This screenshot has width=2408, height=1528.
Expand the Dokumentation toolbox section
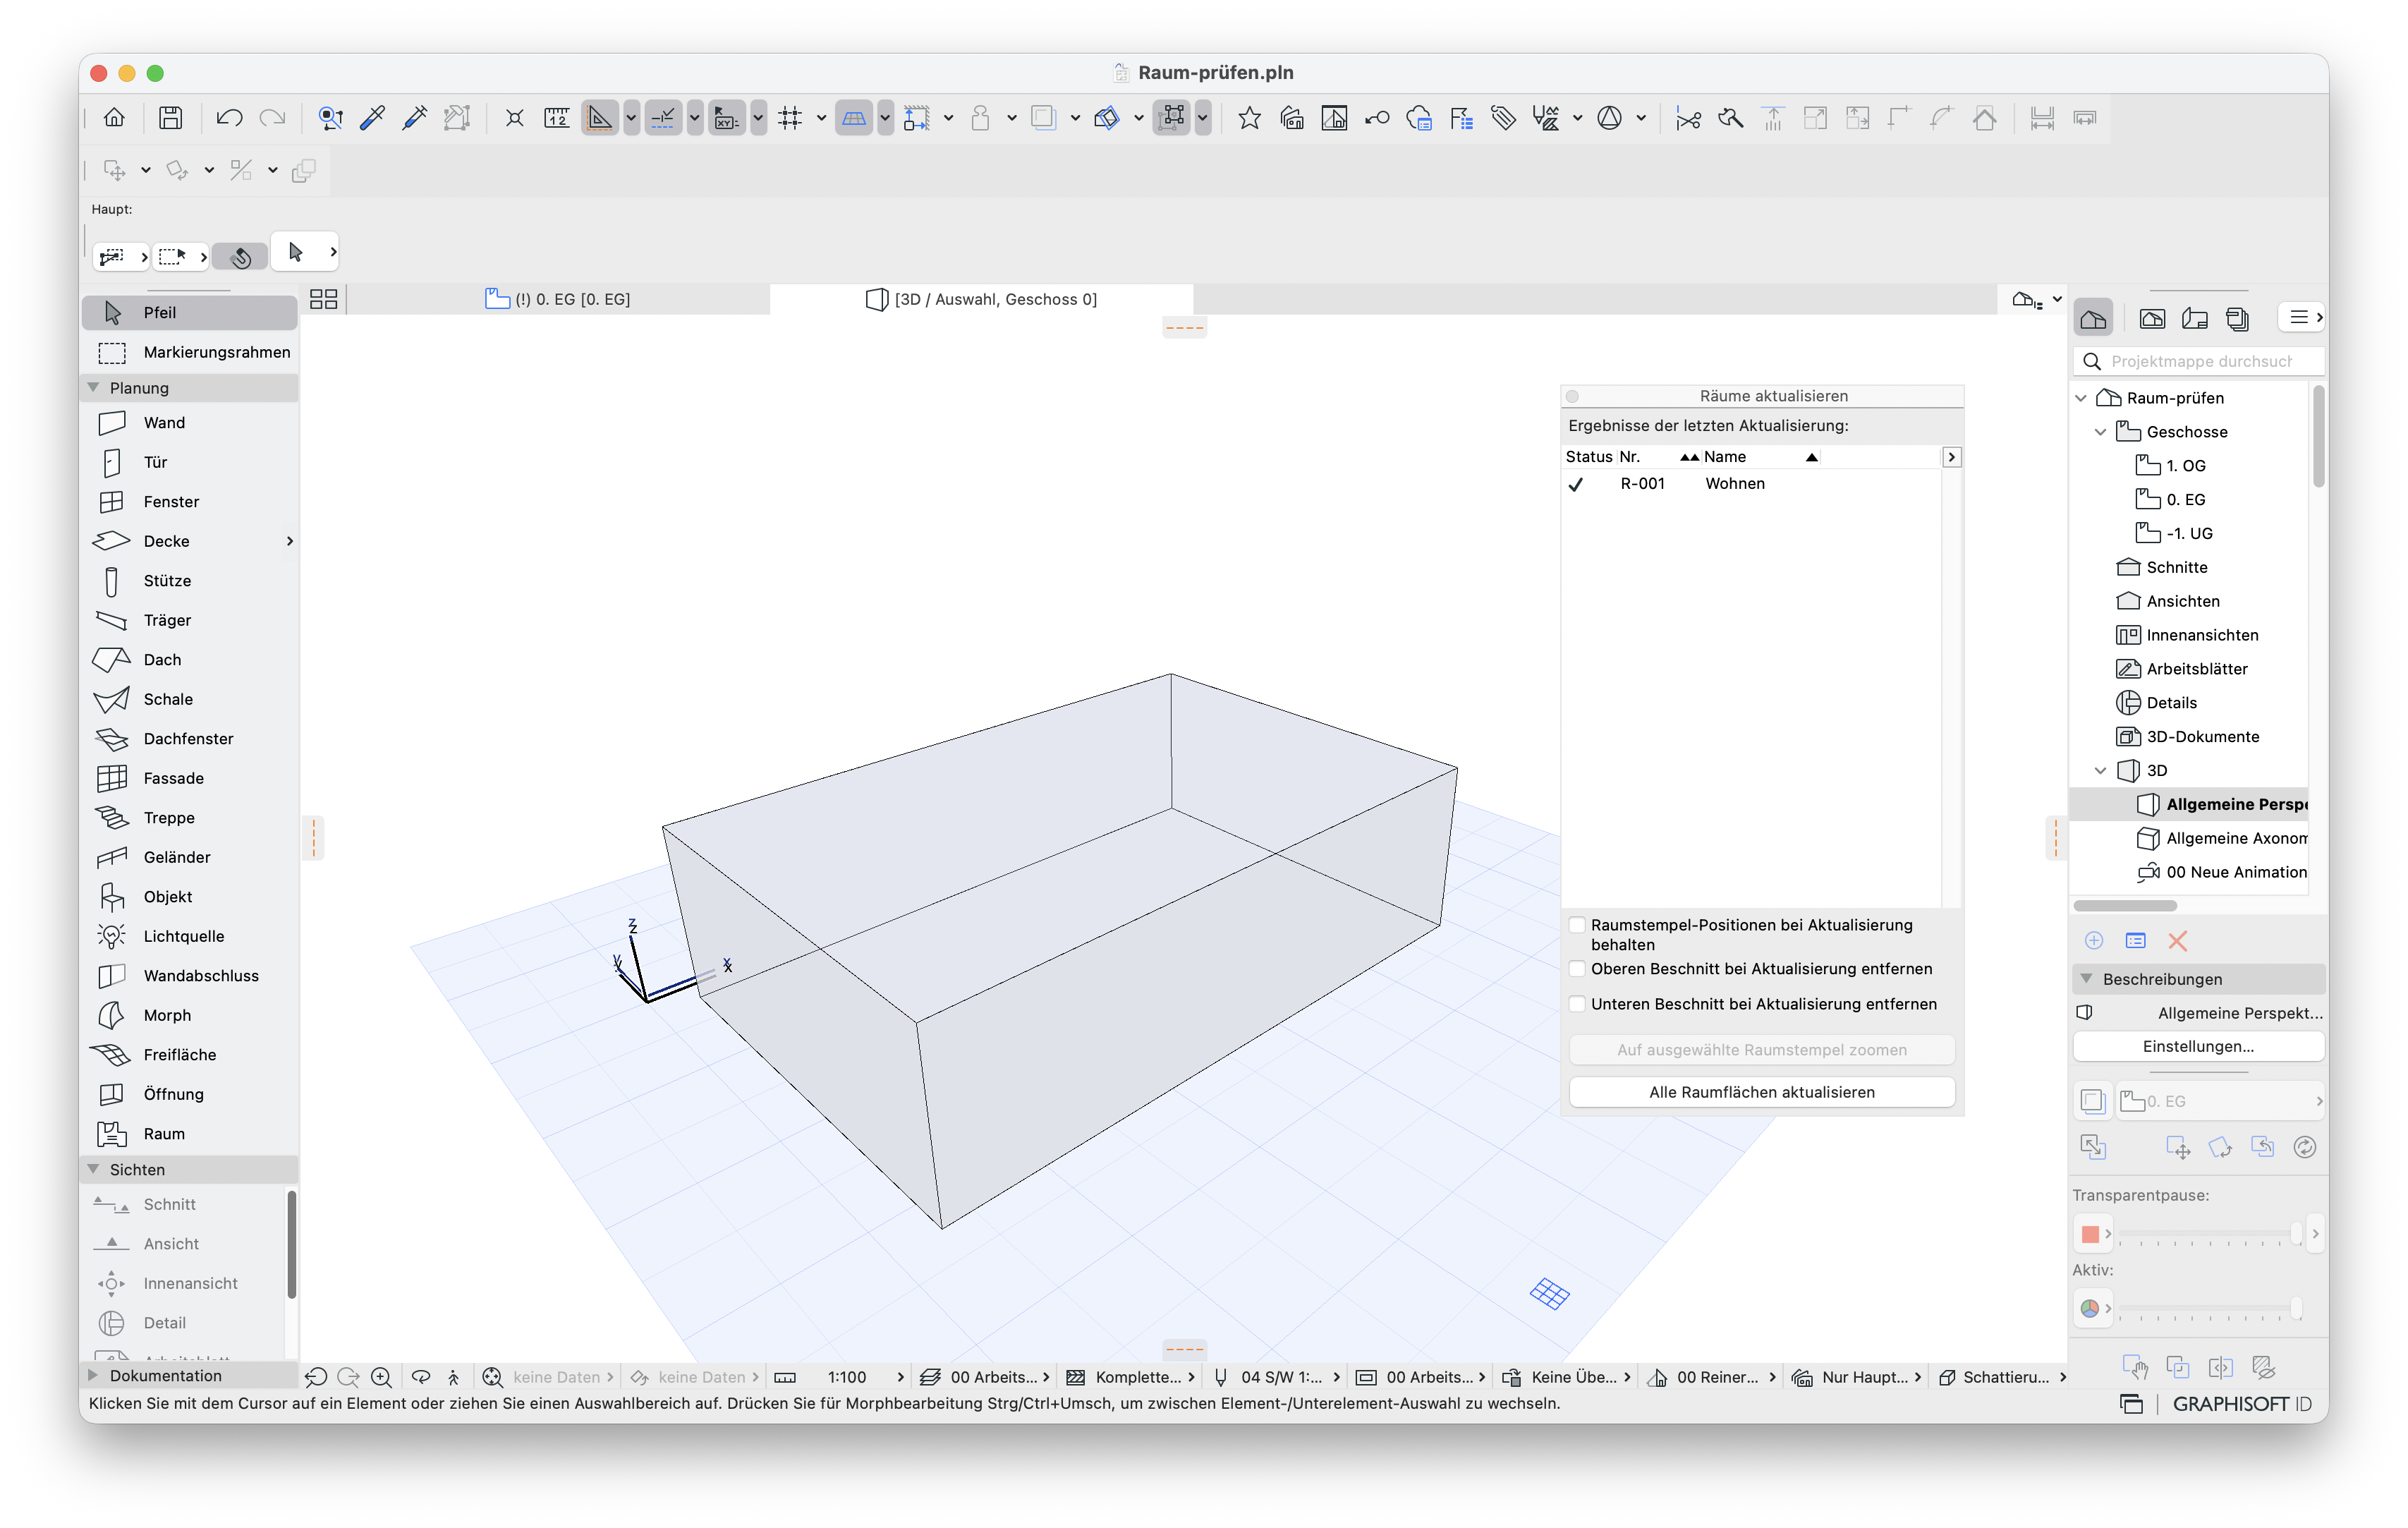click(93, 1375)
